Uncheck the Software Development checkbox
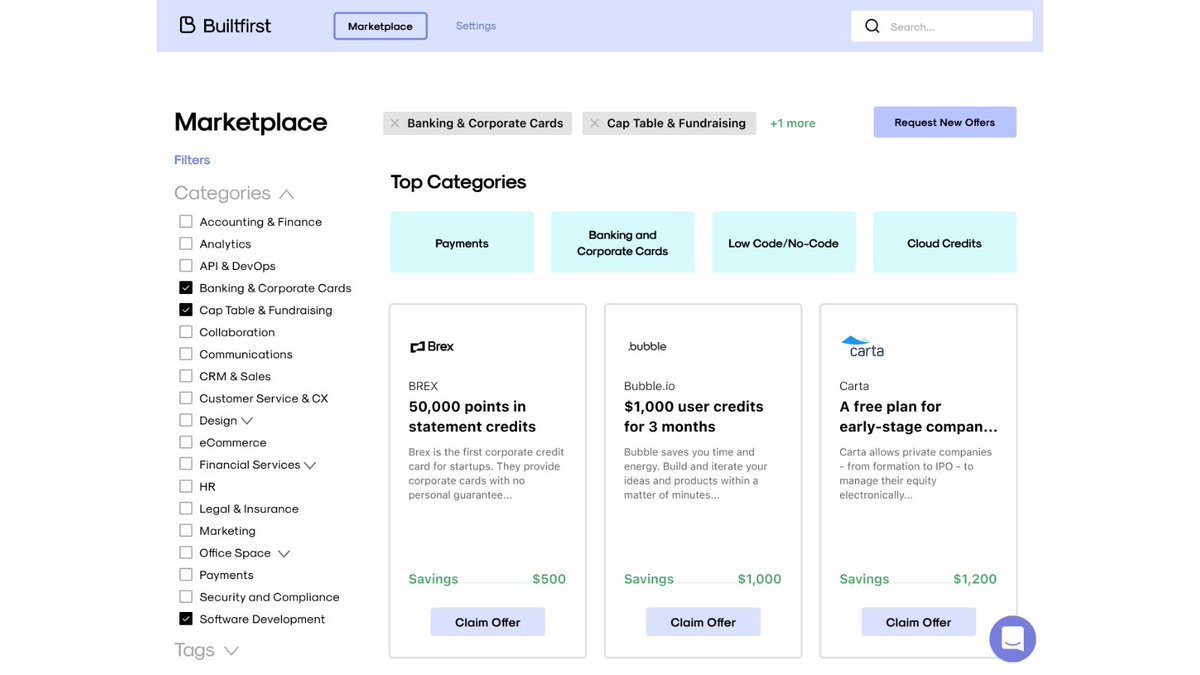Viewport: 1200px width, 675px height. 185,618
